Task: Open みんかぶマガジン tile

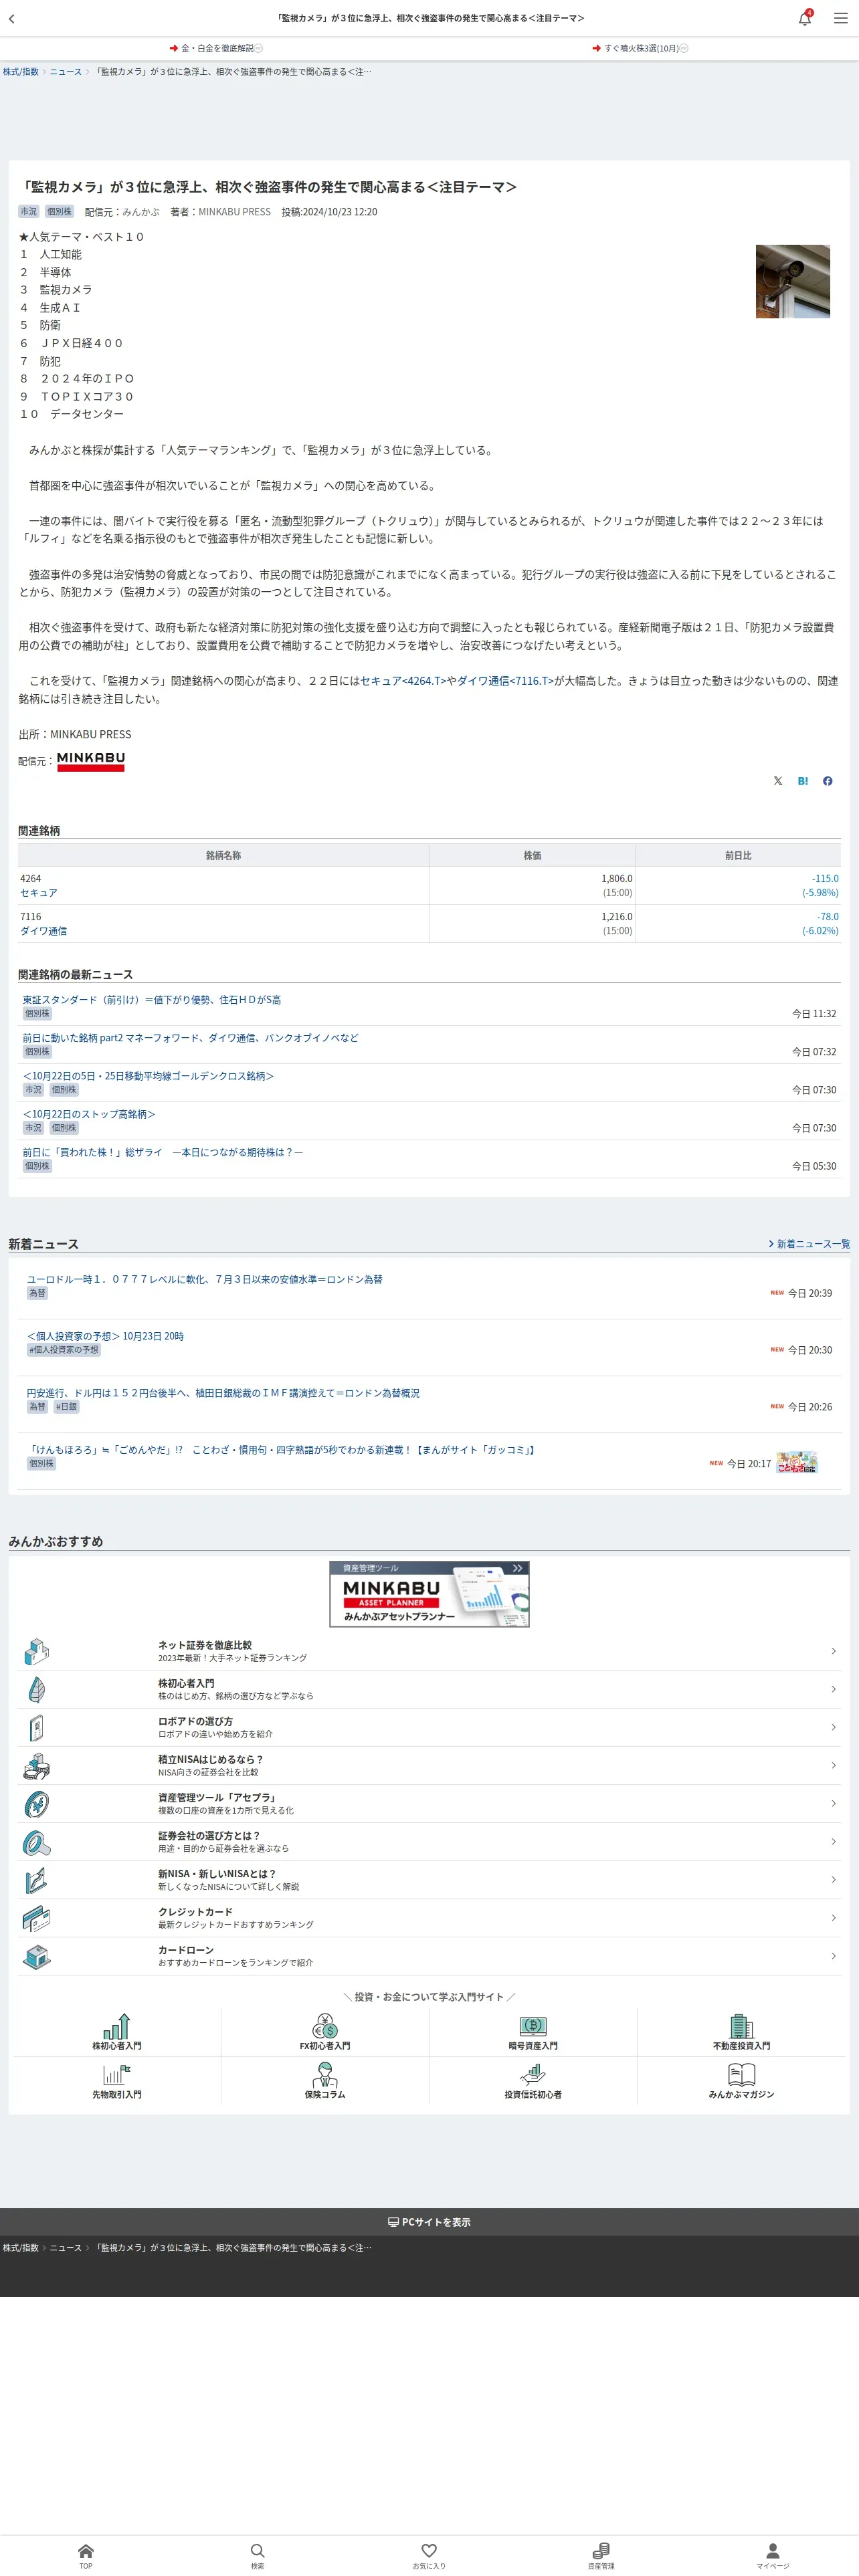Action: (741, 2080)
